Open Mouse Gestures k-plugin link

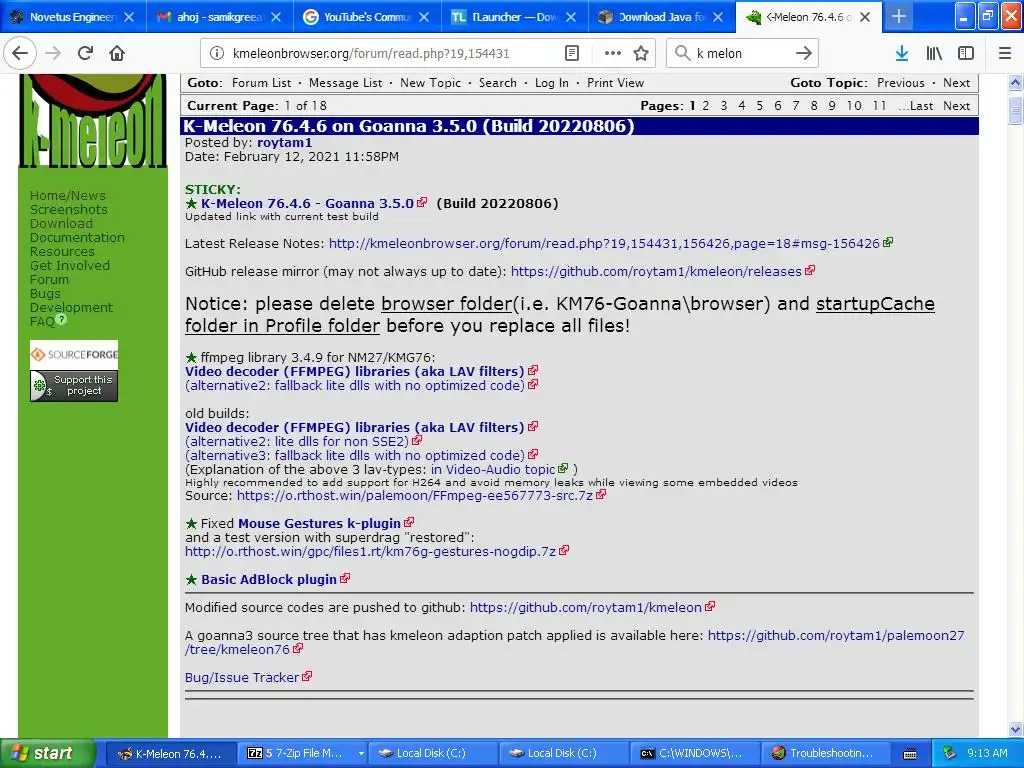319,524
